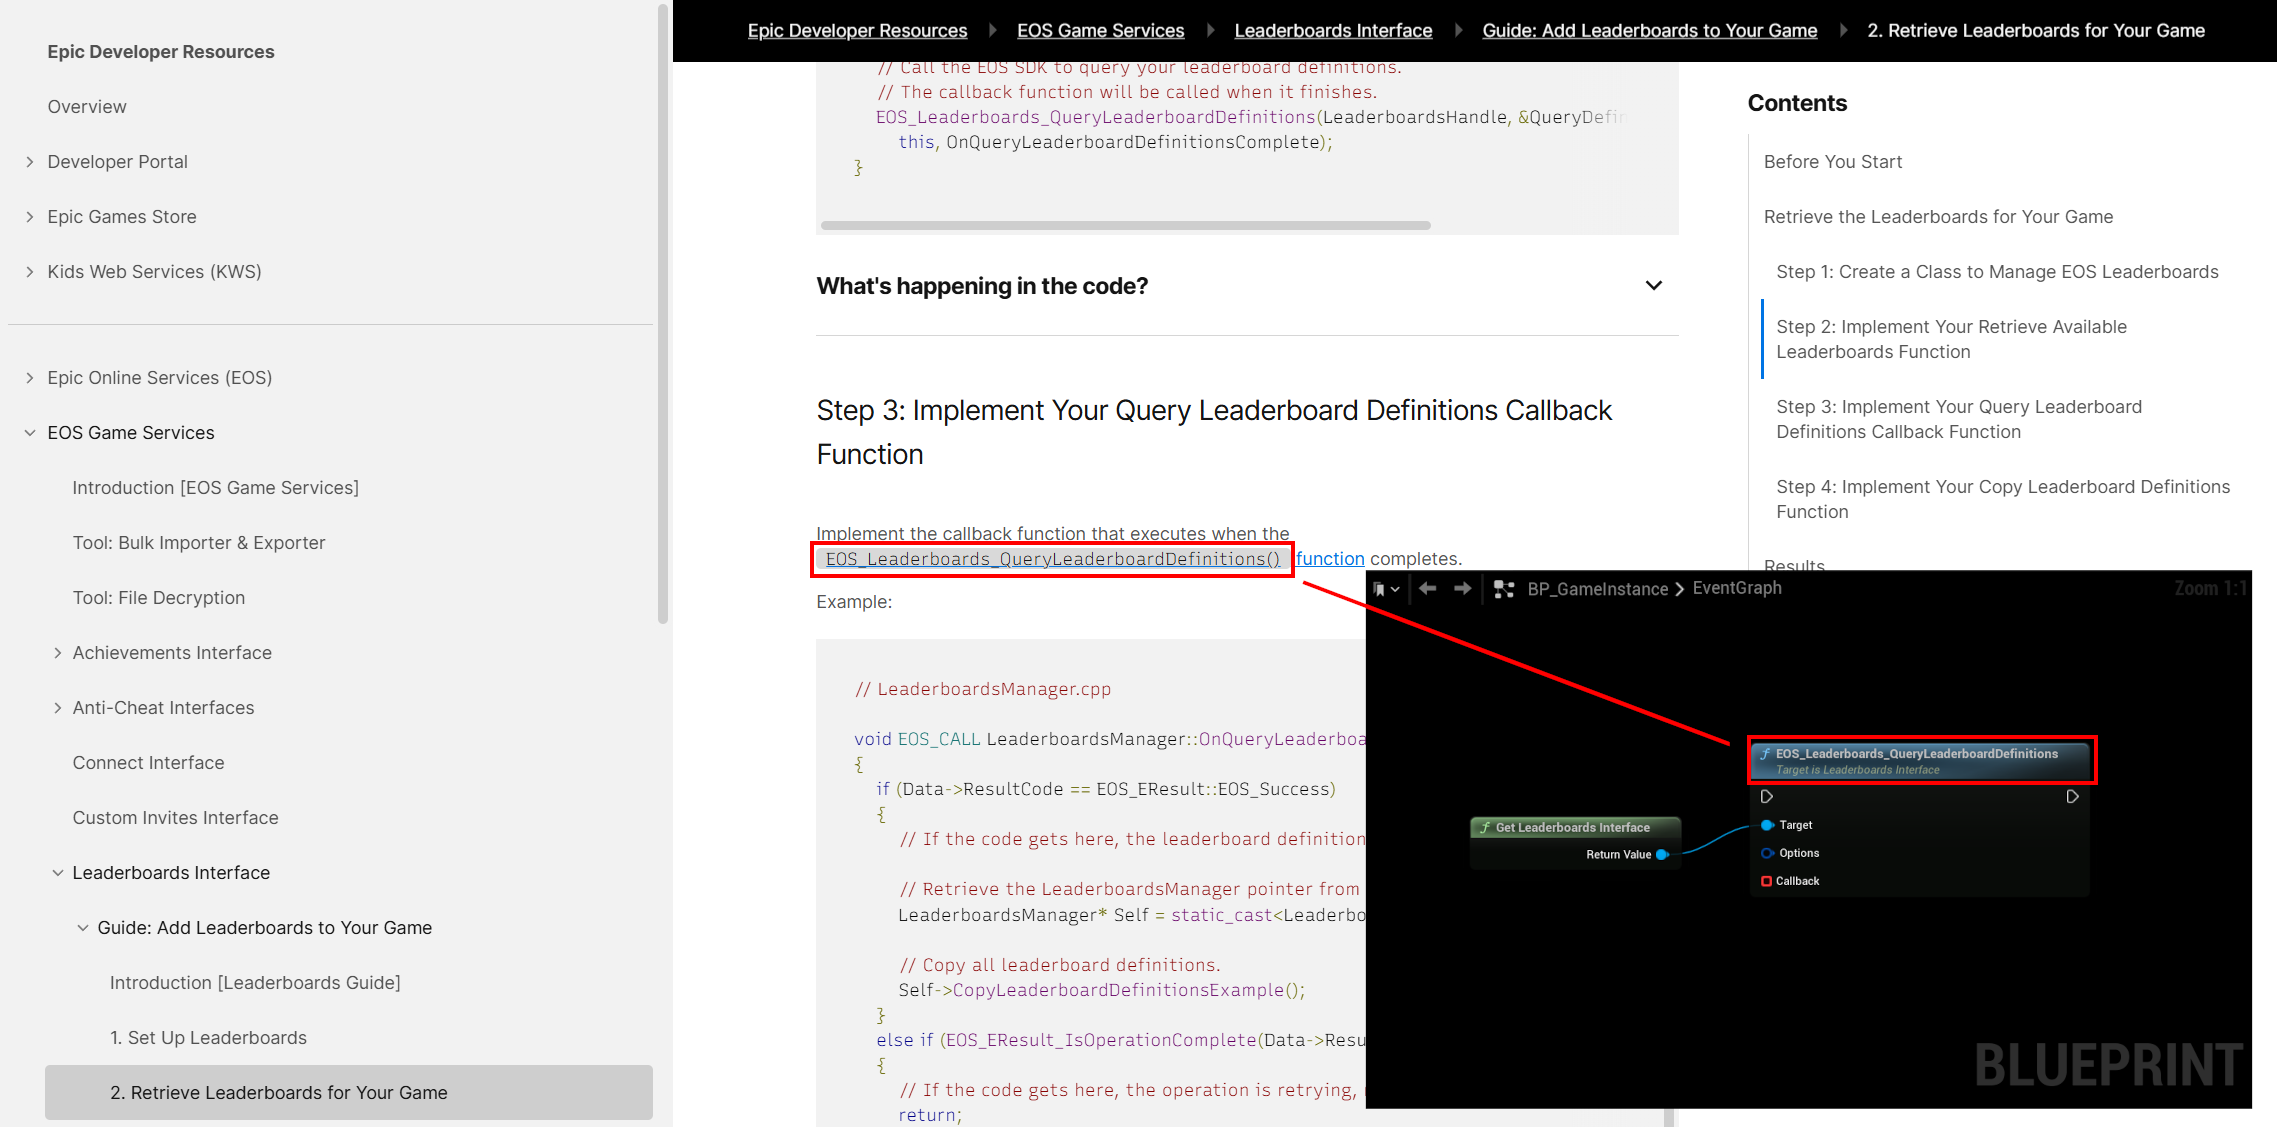
Task: Select "1. Set Up Leaderboards" in sidebar
Action: pyautogui.click(x=208, y=1038)
